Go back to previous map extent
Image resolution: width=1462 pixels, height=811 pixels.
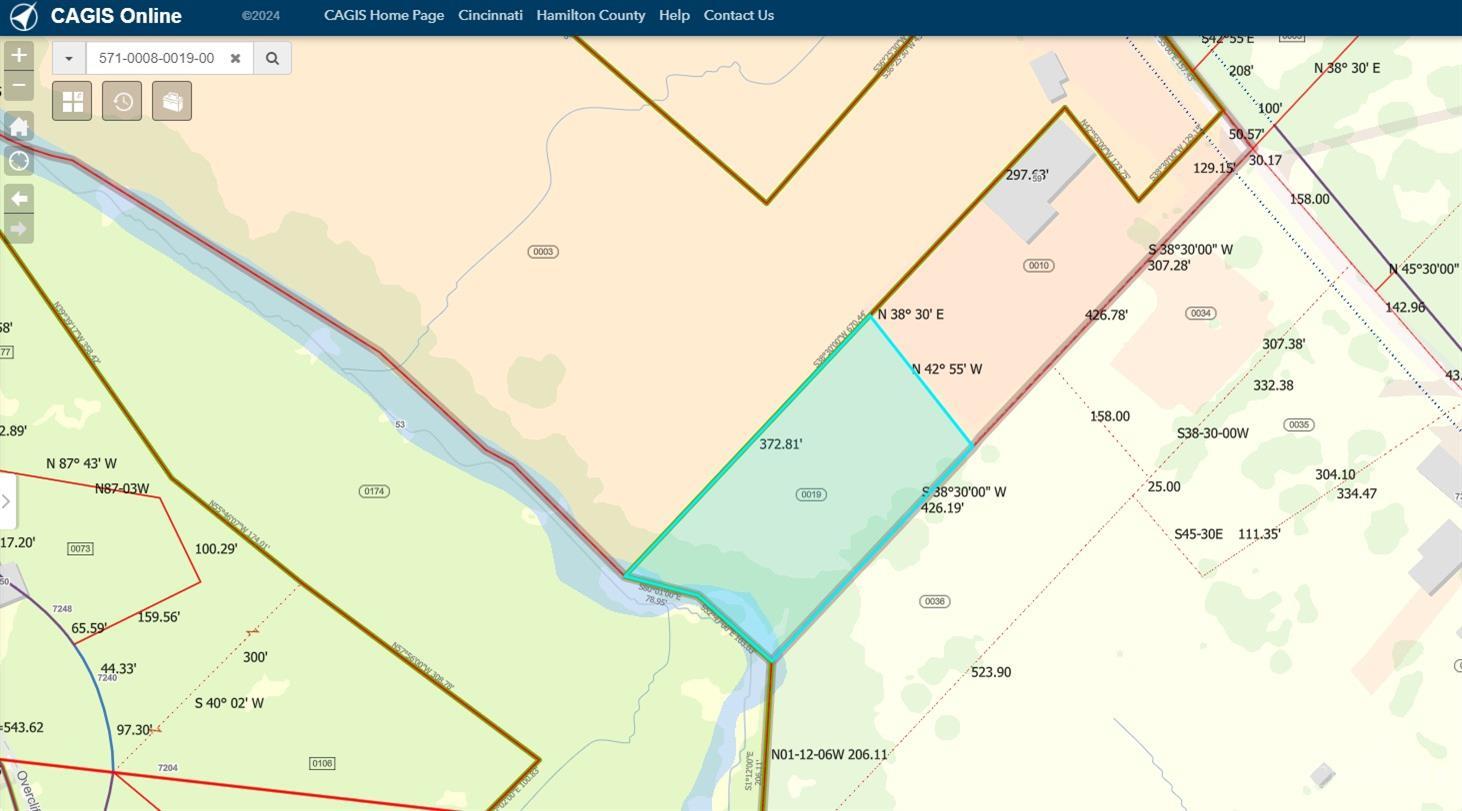(x=19, y=199)
